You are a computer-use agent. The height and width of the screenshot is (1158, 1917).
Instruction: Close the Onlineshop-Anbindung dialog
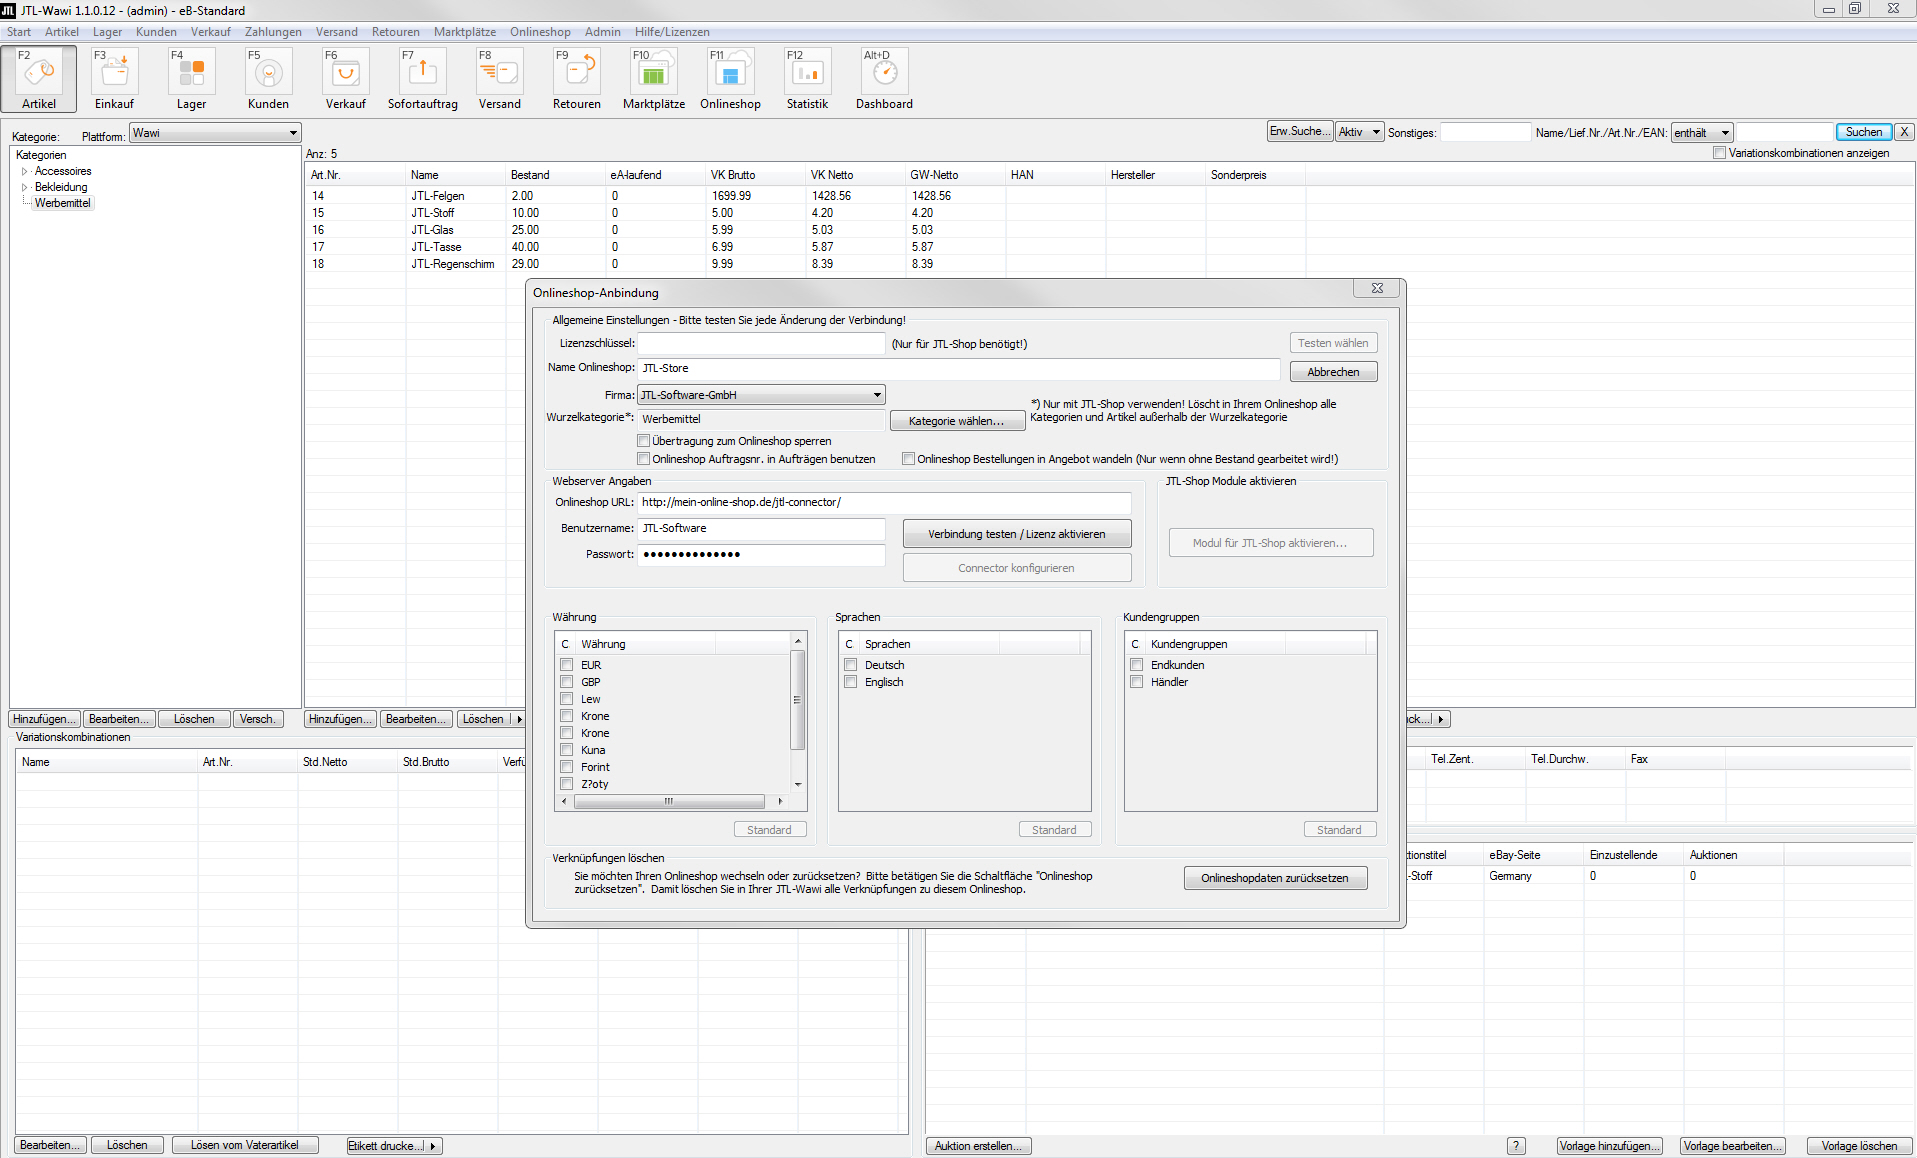[1377, 288]
